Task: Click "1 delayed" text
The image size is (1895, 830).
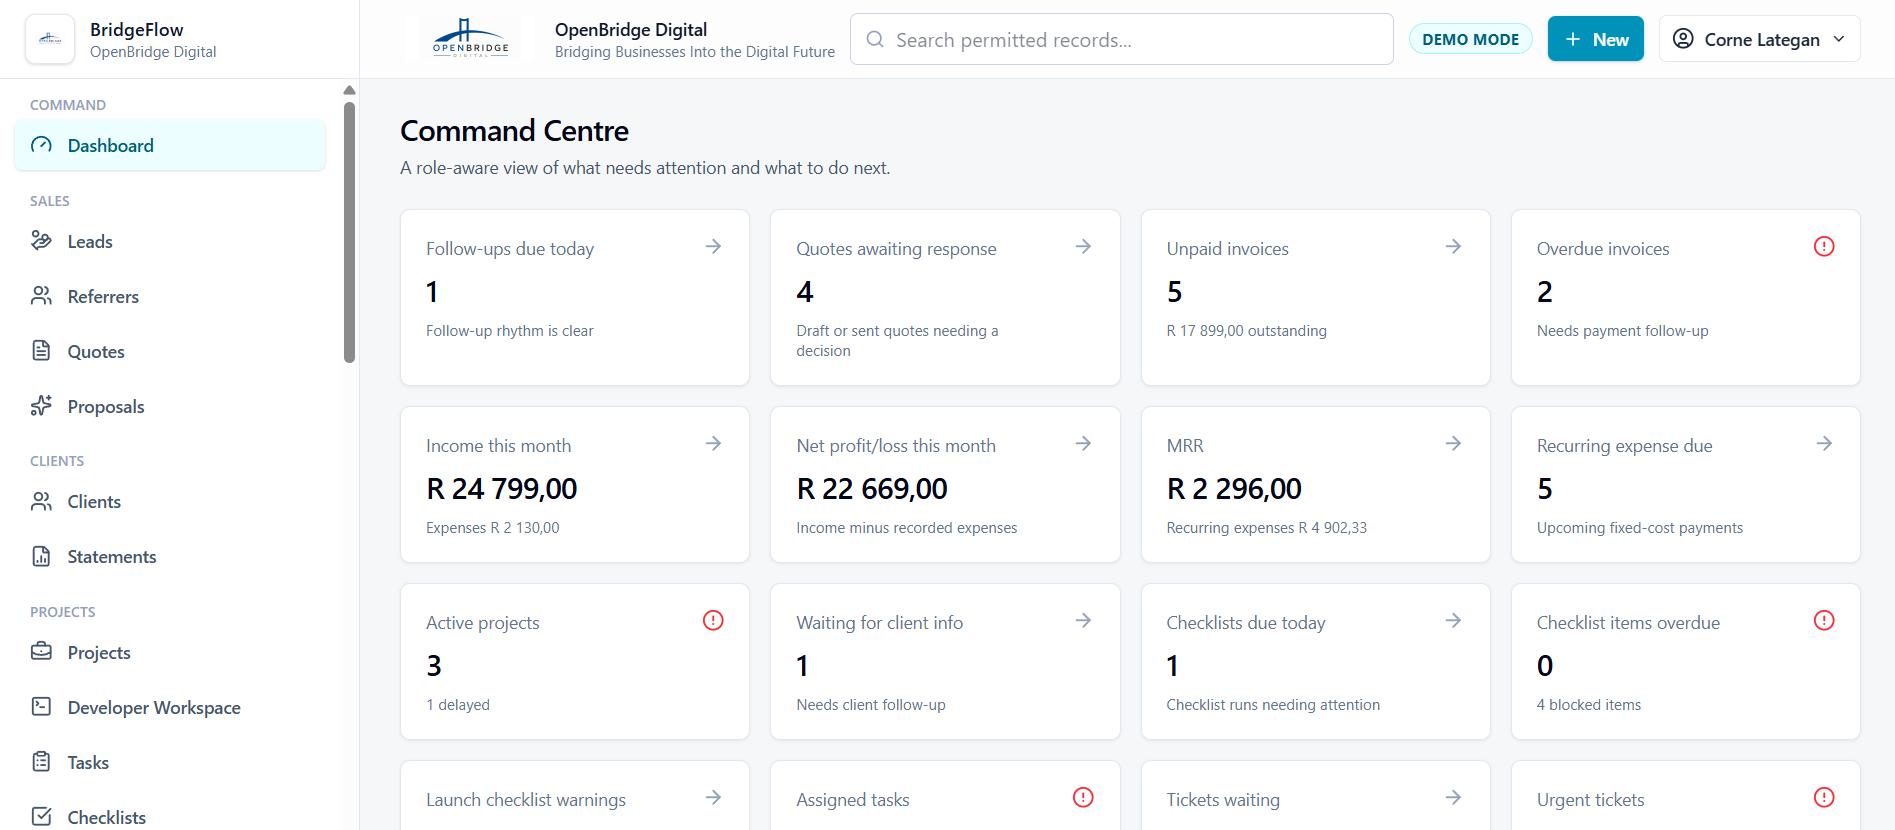Action: coord(458,705)
